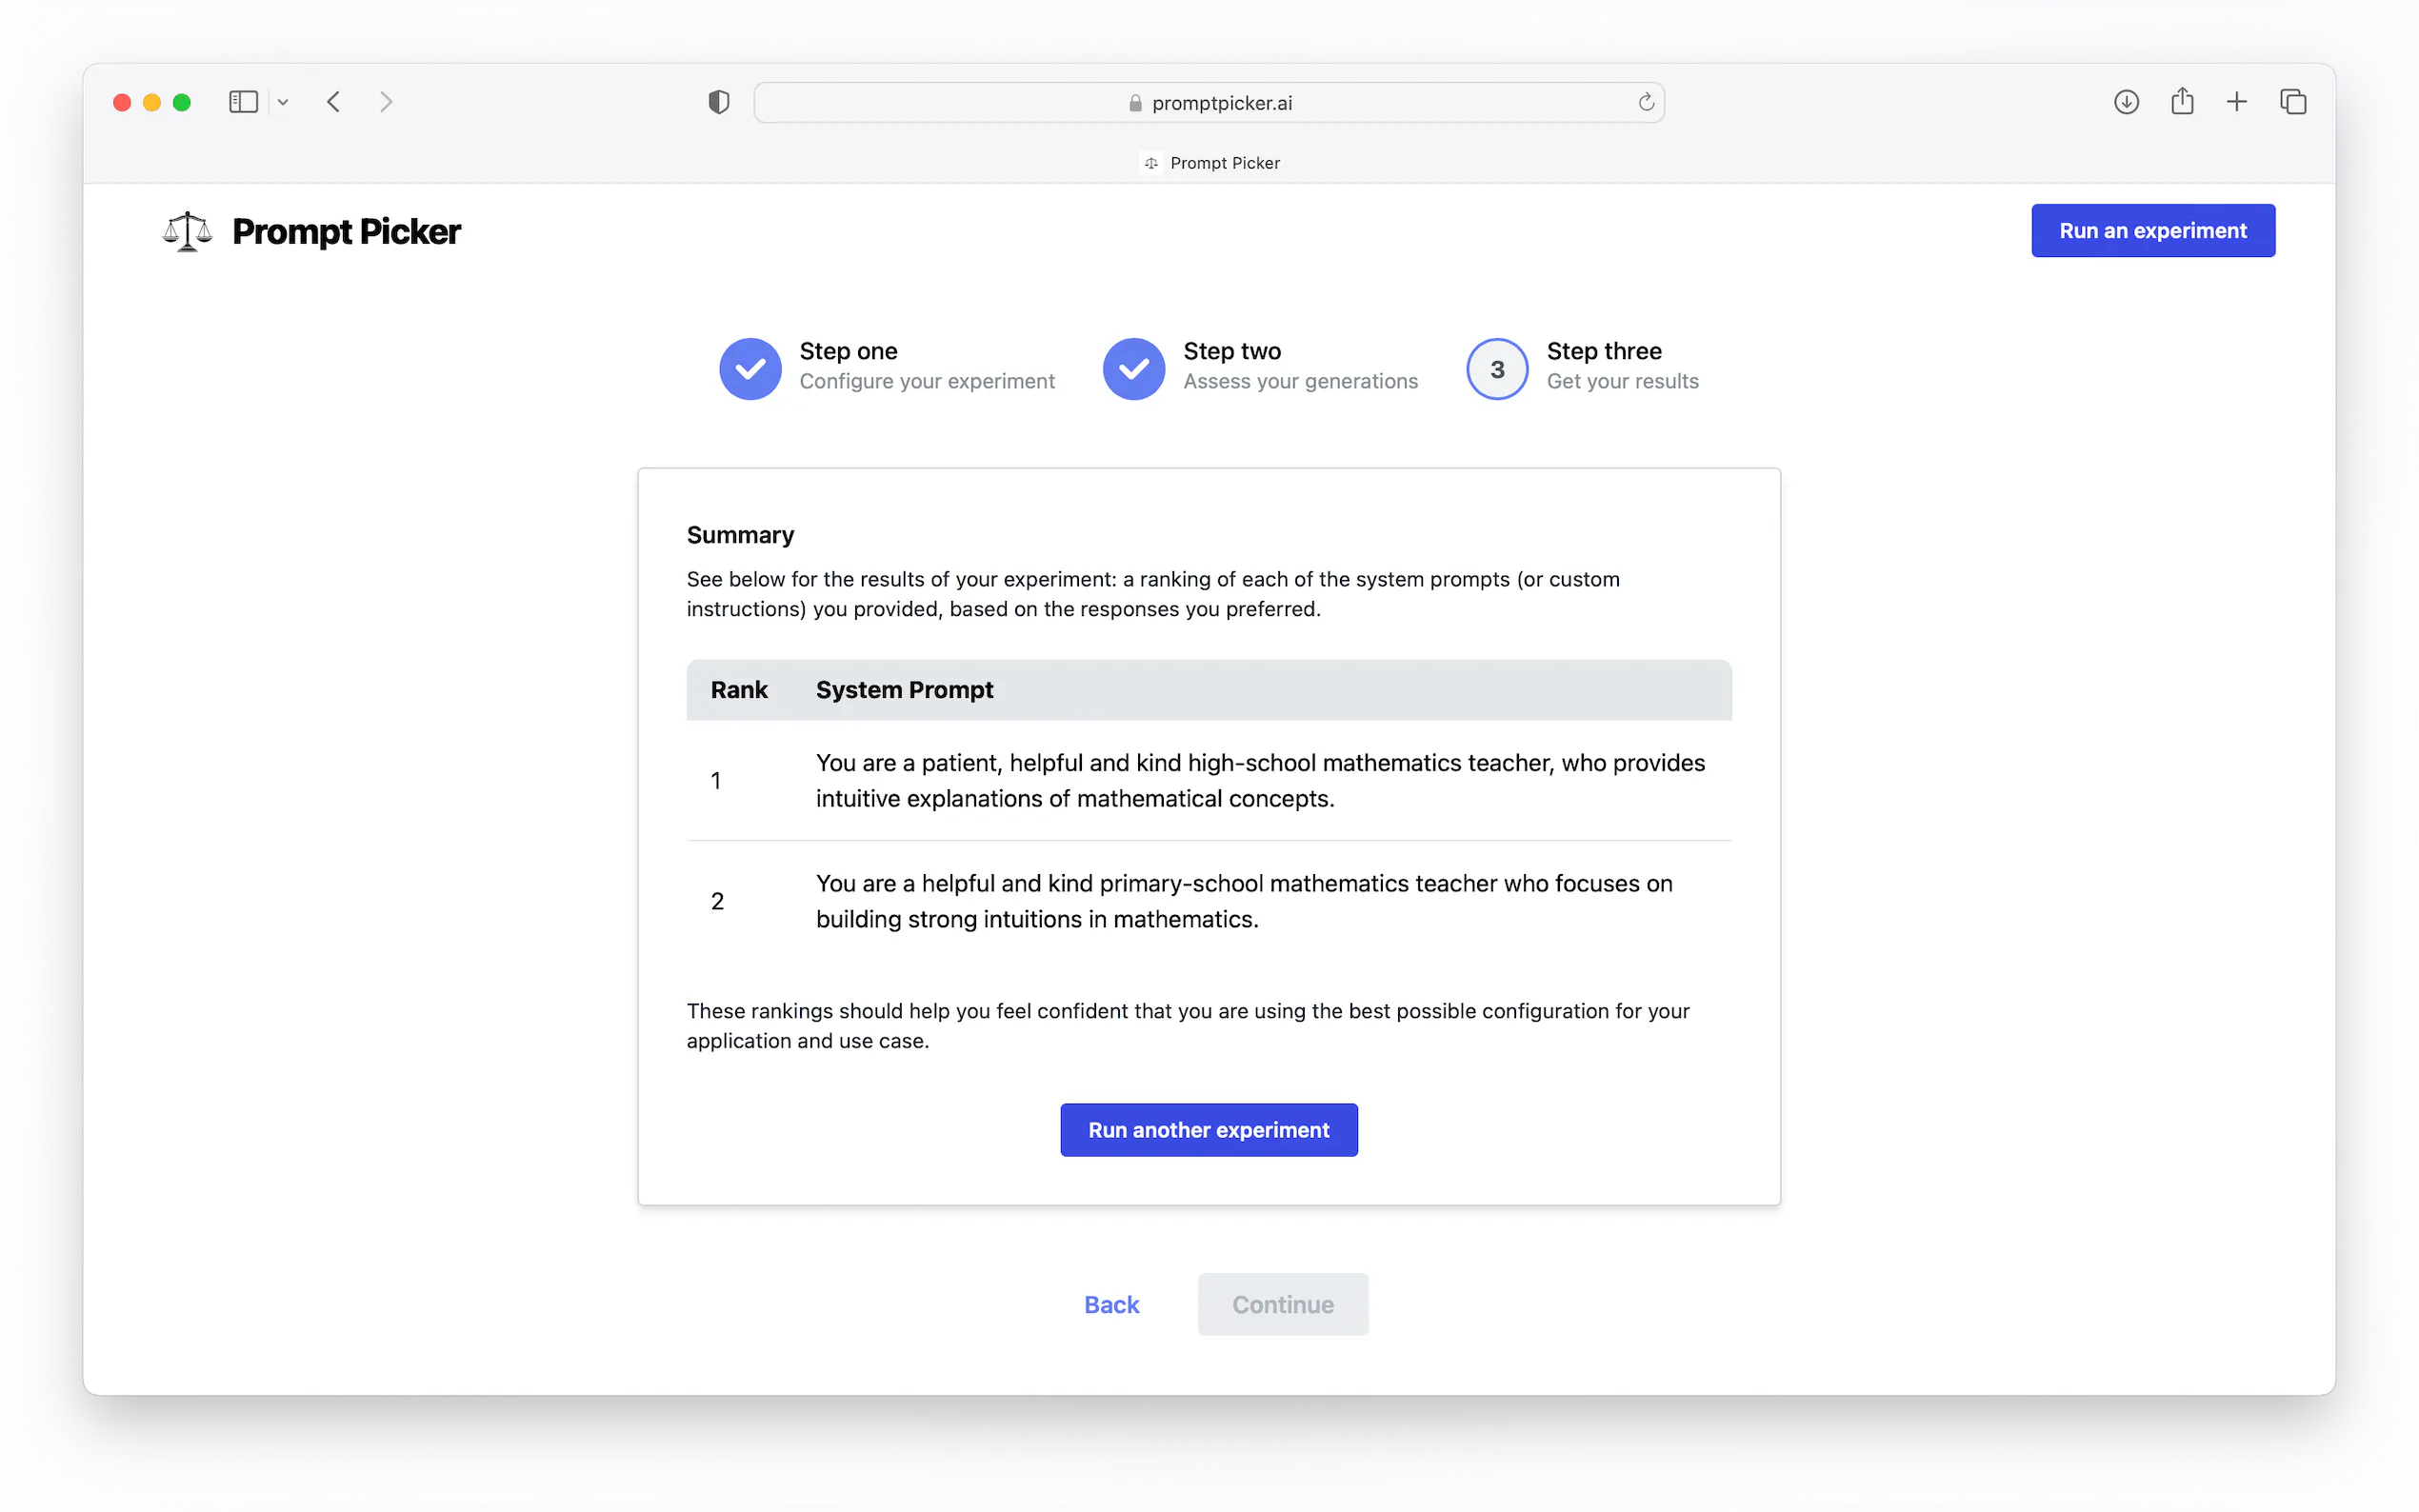This screenshot has width=2419, height=1512.
Task: Open the privacy shield icon
Action: click(718, 102)
